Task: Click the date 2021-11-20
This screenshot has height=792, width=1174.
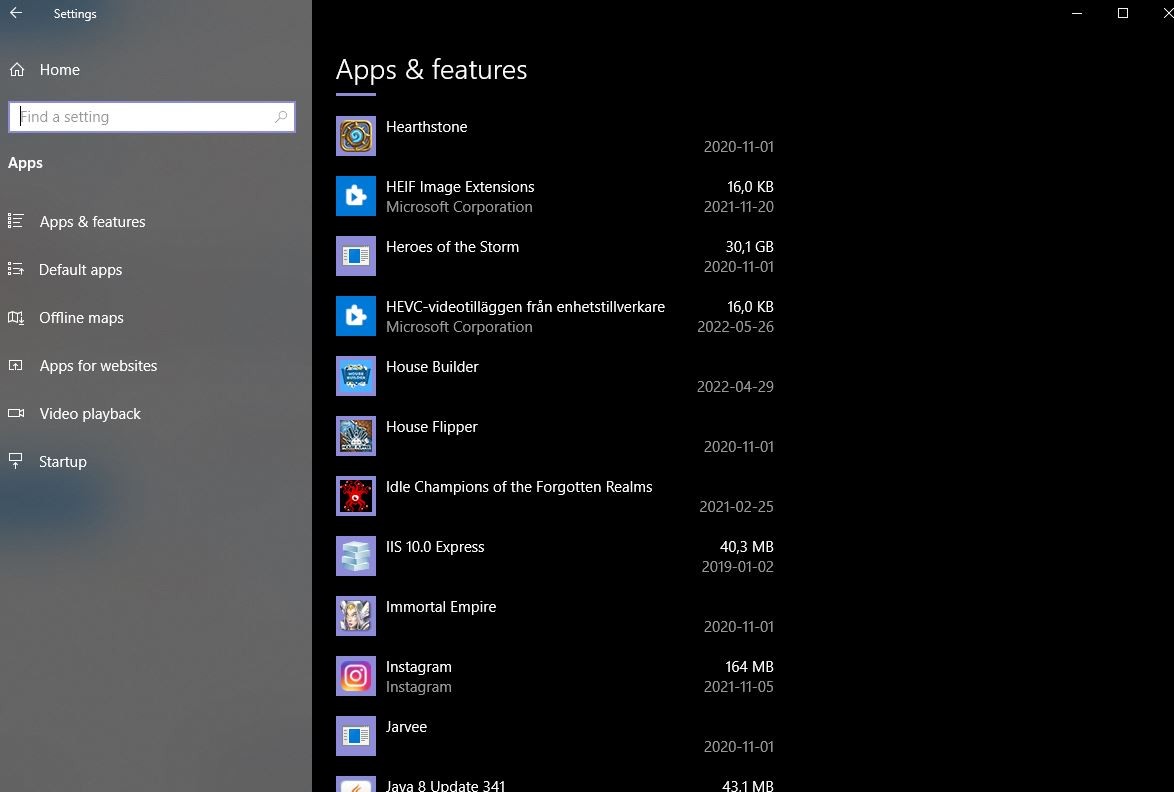Action: 738,207
